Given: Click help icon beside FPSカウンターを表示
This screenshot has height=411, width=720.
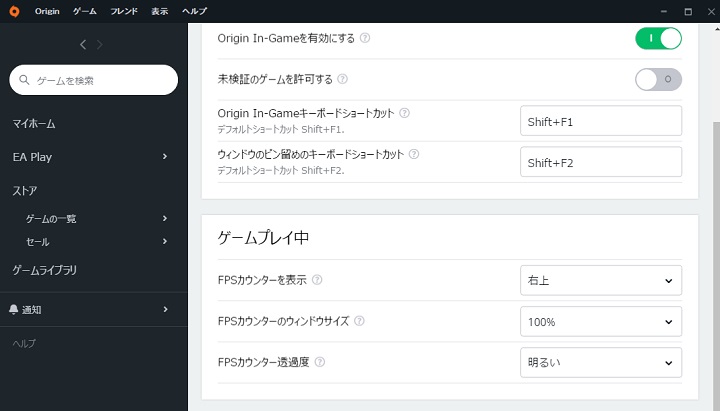Looking at the screenshot, I should [317, 280].
